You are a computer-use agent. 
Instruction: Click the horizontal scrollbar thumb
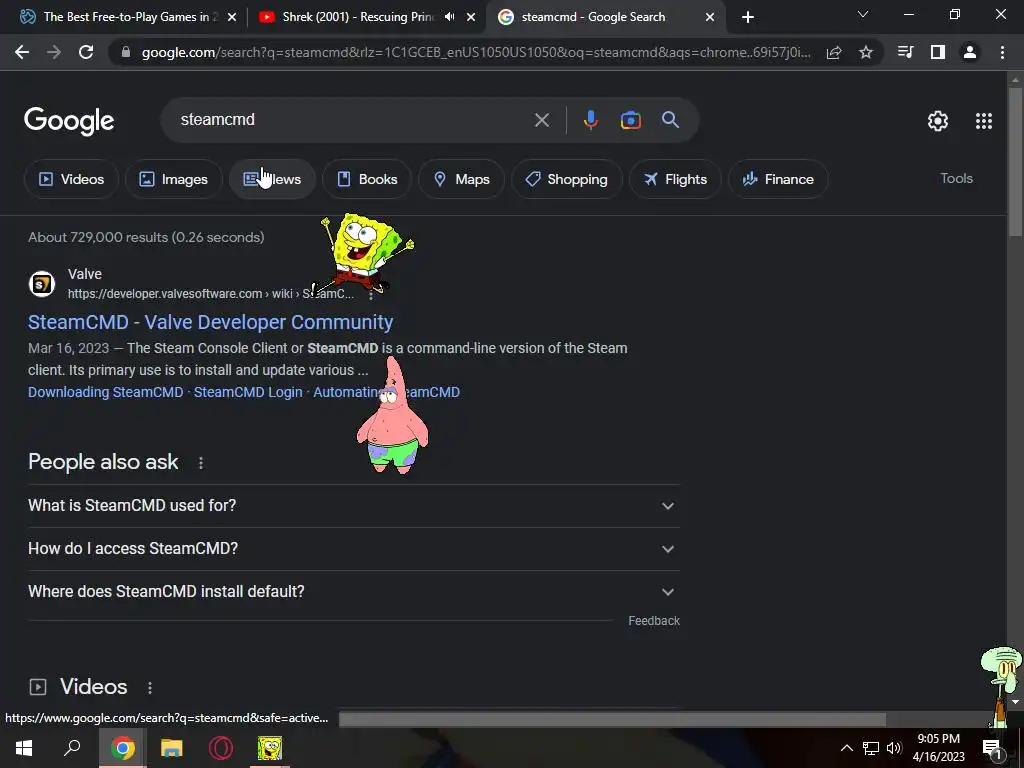(x=612, y=719)
